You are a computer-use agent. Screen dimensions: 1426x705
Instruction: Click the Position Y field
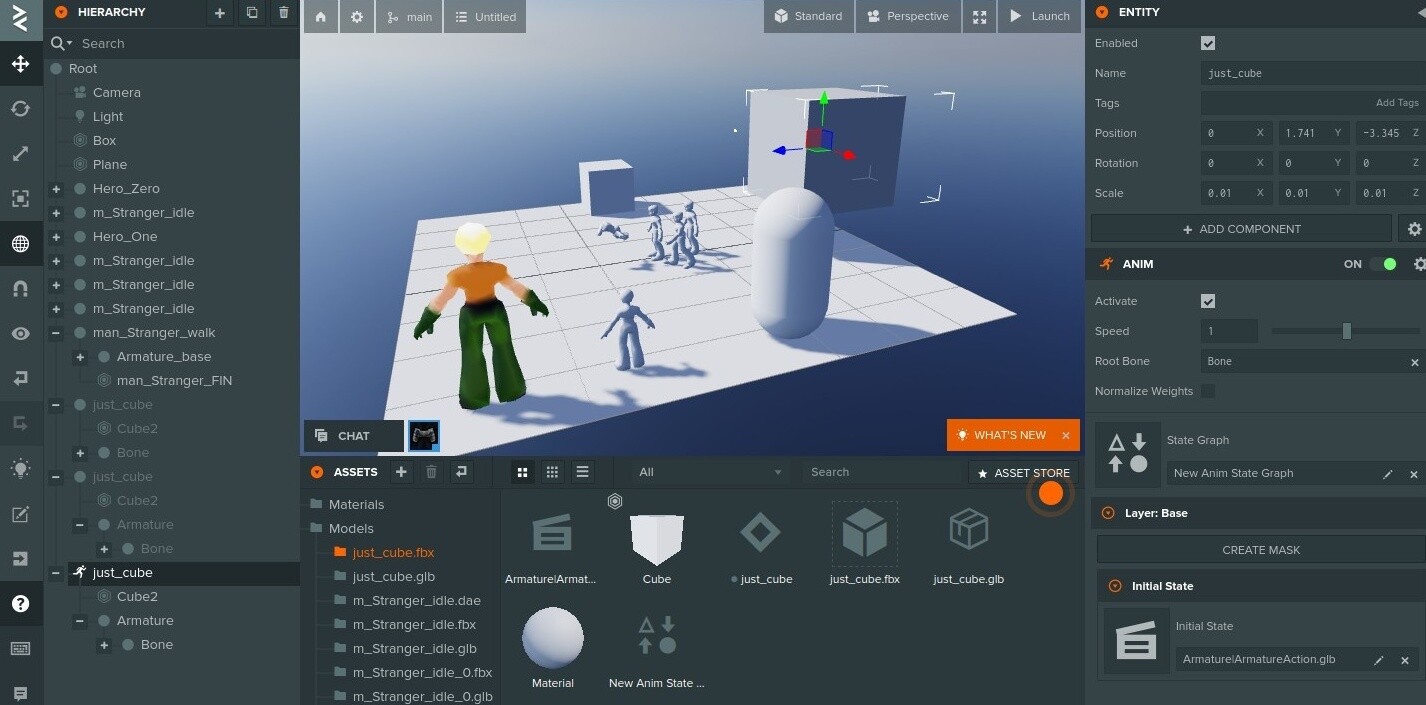tap(1312, 133)
